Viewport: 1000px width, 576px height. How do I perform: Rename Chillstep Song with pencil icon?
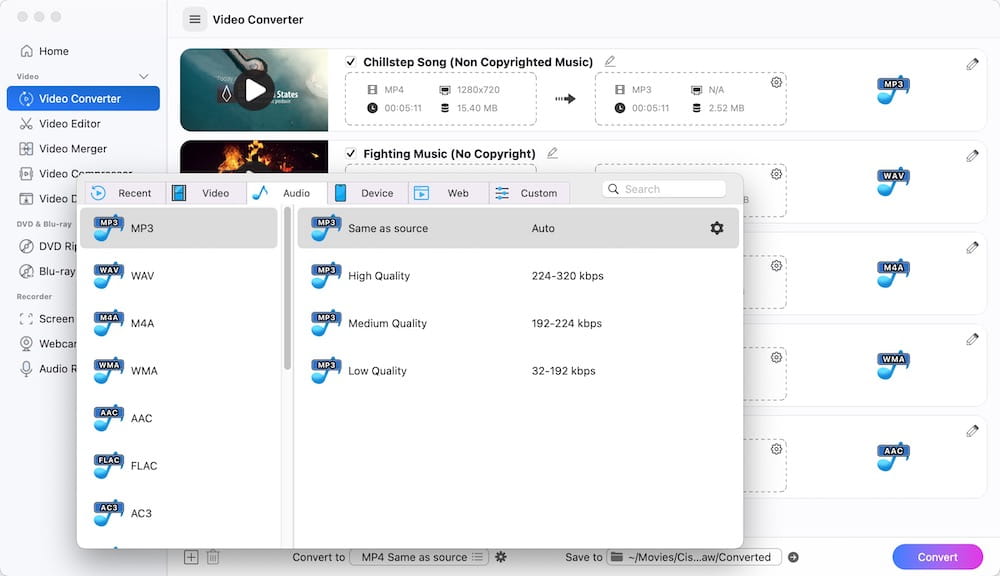[610, 61]
